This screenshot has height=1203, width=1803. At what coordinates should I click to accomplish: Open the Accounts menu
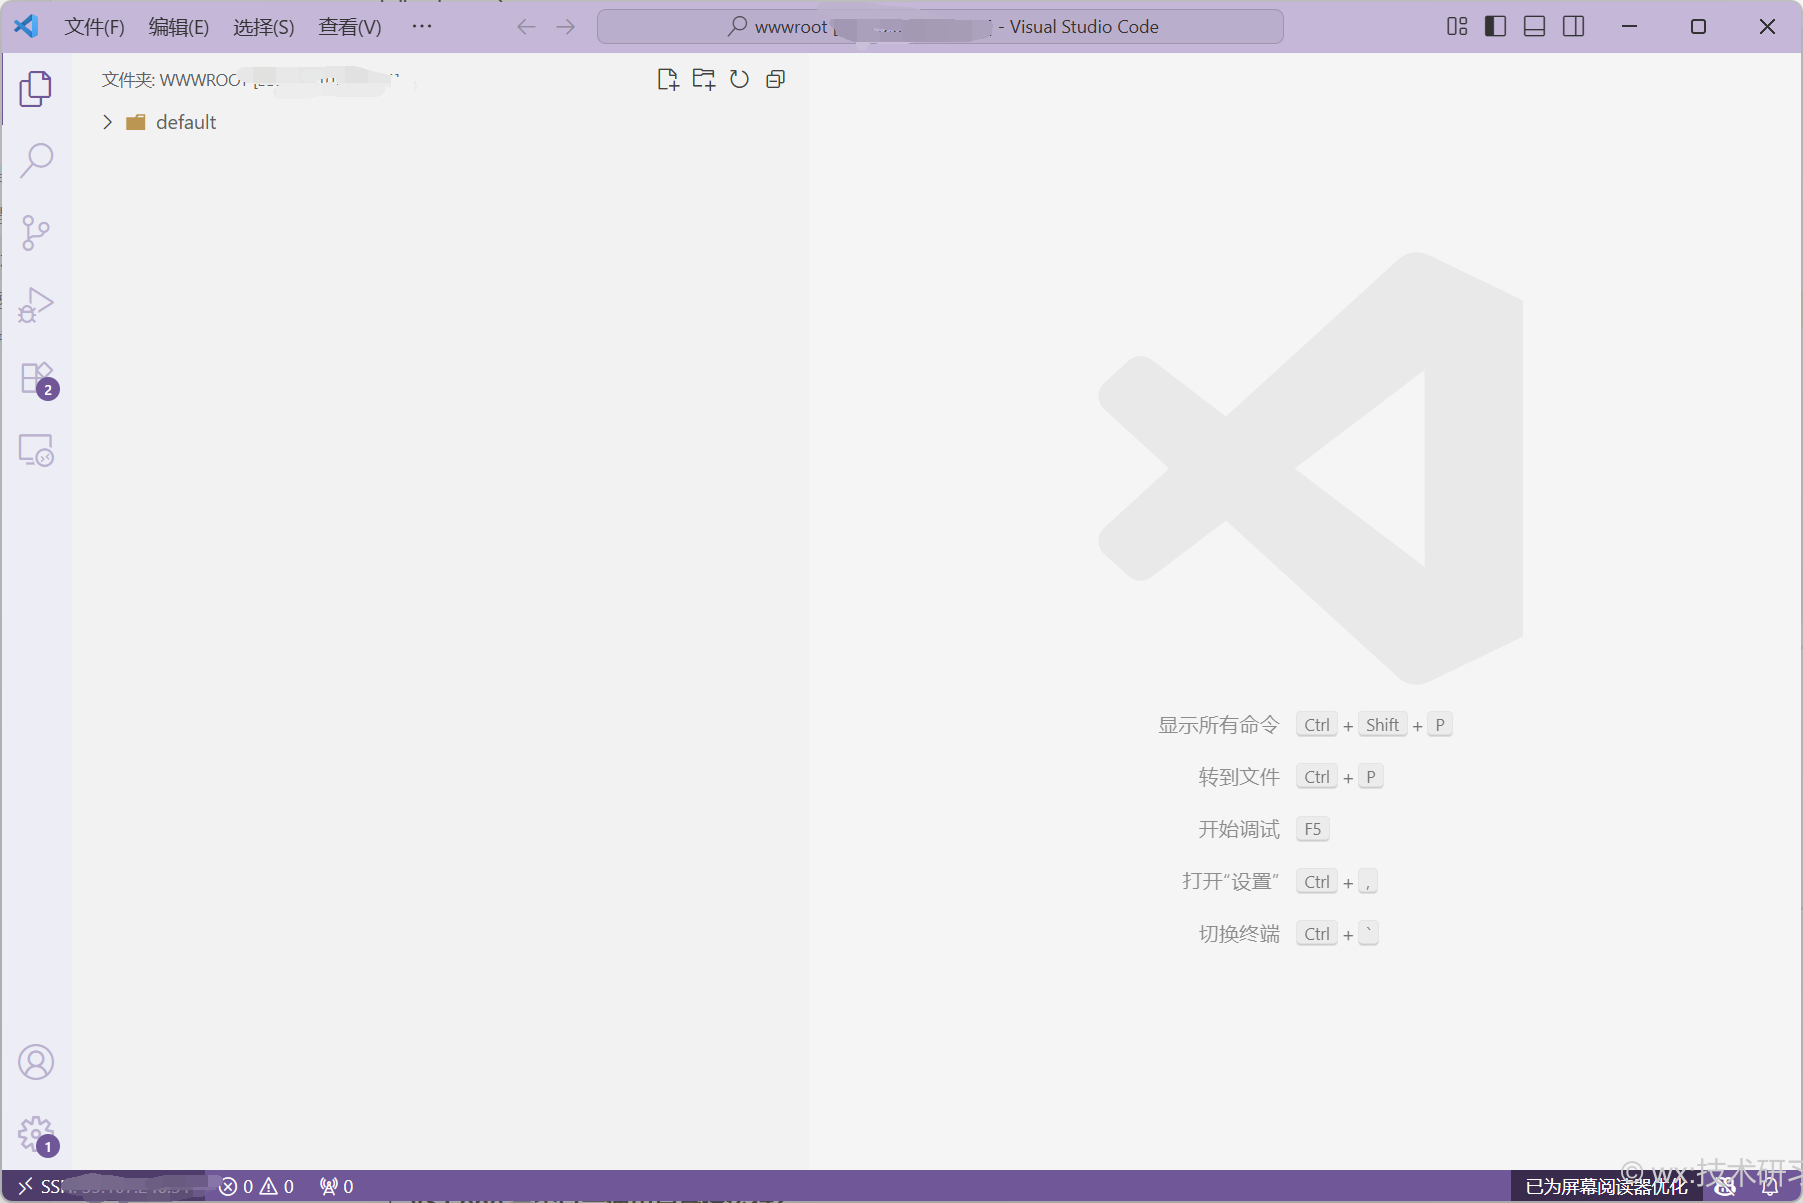[x=36, y=1062]
